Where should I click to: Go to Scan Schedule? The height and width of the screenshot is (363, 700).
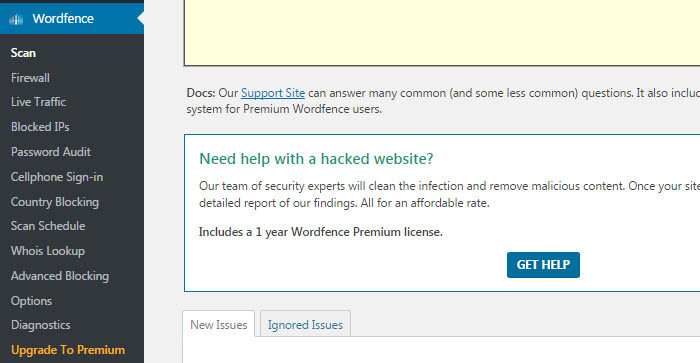(48, 226)
